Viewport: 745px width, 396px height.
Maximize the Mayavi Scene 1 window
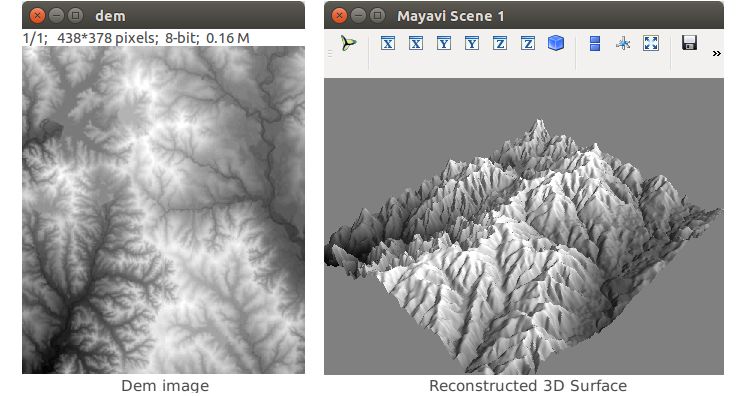pos(377,15)
